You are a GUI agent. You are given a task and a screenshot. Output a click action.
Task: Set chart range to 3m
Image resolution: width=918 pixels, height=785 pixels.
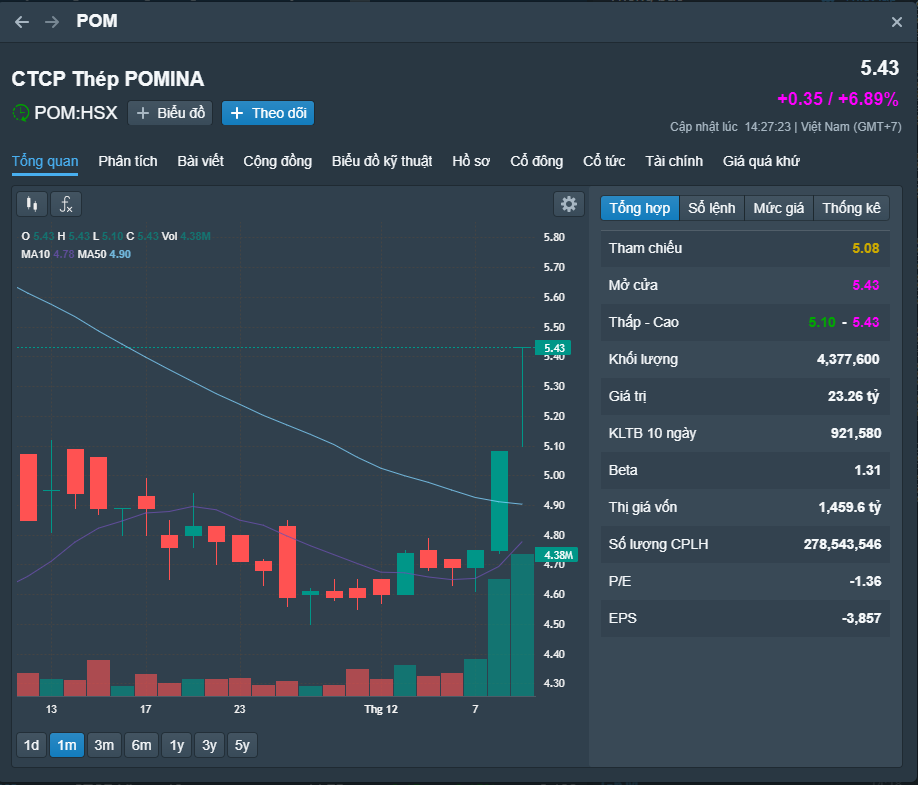104,745
